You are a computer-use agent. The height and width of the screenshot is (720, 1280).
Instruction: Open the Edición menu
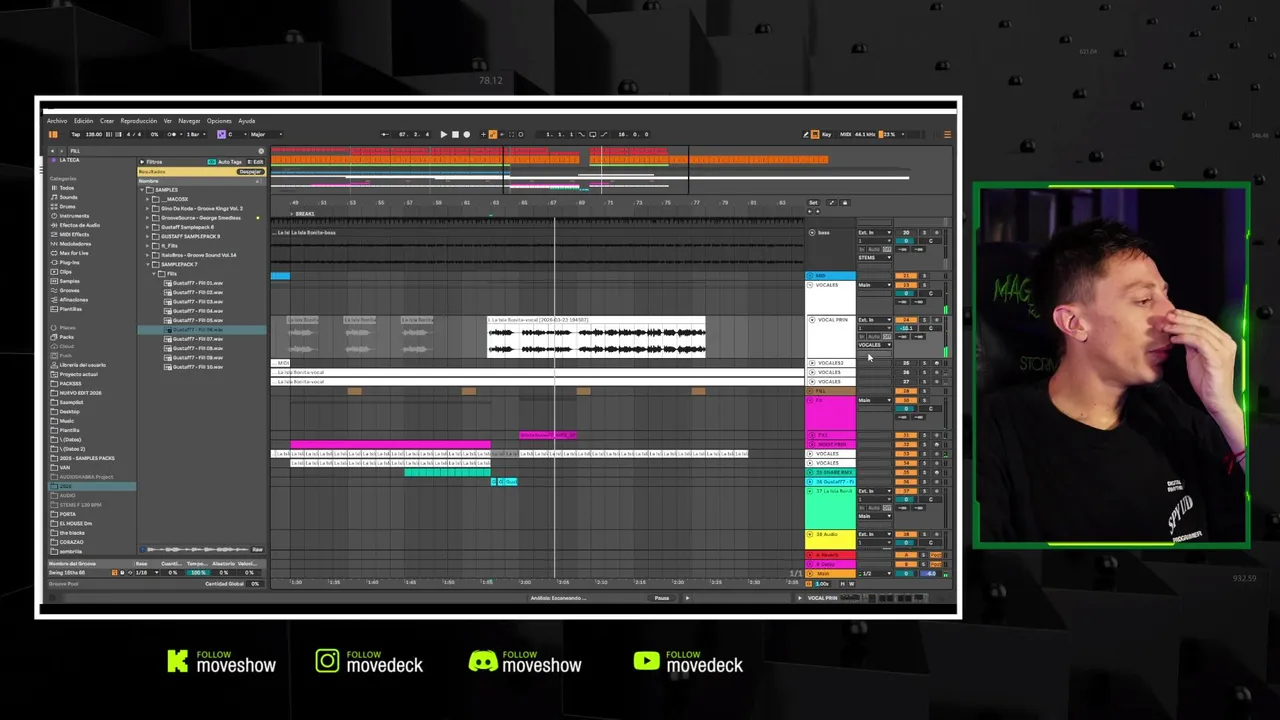pyautogui.click(x=83, y=121)
